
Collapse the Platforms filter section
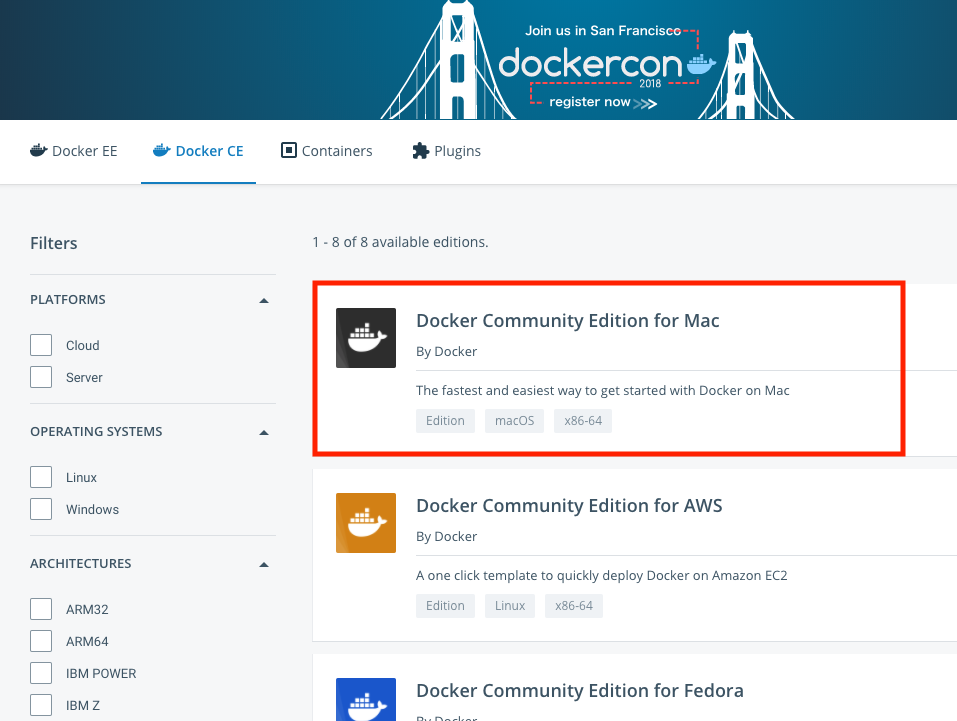[x=264, y=300]
